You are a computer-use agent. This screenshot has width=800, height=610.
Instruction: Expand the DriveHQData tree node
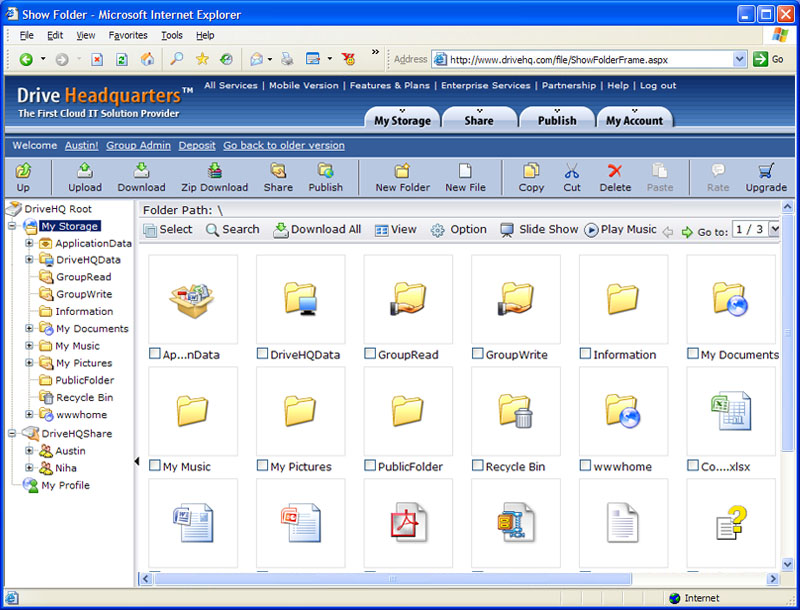(29, 260)
